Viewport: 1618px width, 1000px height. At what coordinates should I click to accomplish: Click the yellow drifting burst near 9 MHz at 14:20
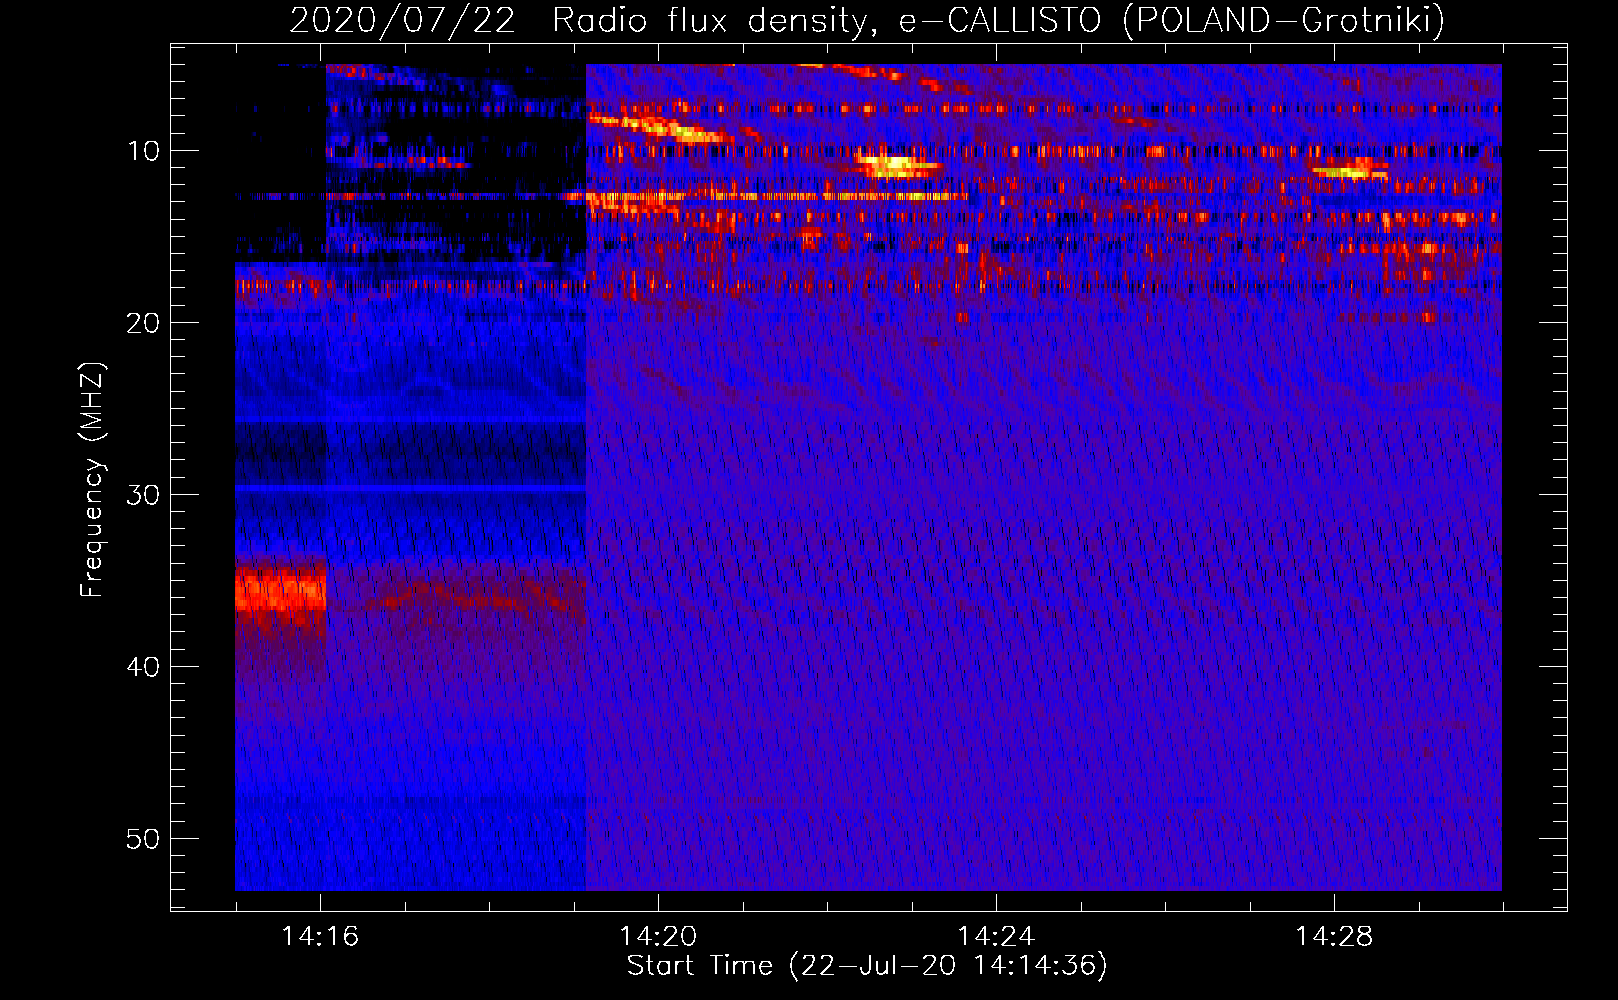click(660, 128)
